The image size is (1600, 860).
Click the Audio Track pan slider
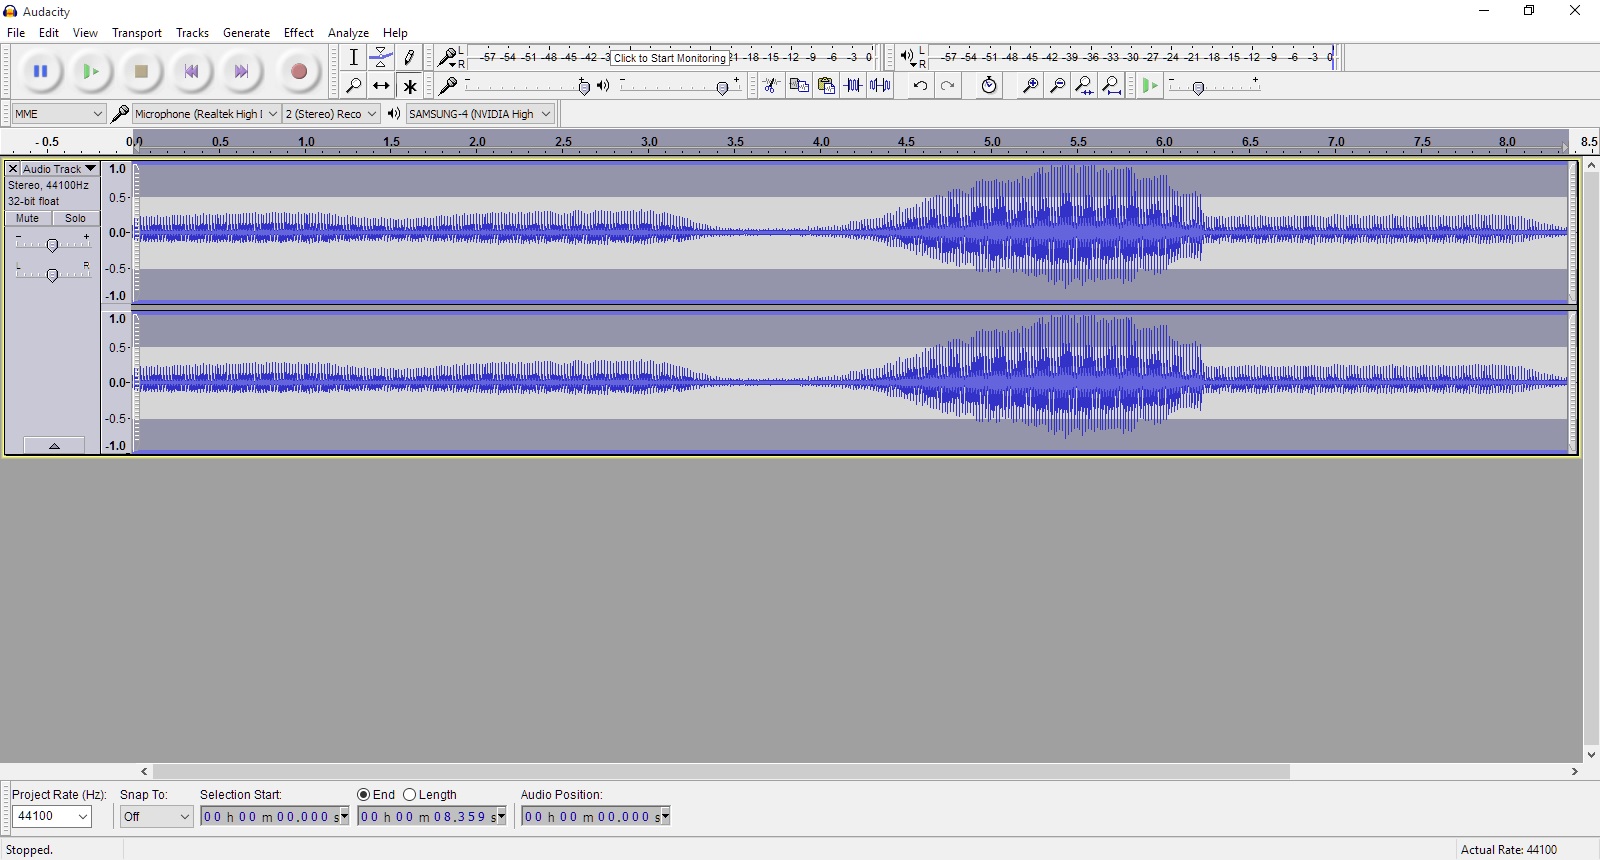pos(53,273)
